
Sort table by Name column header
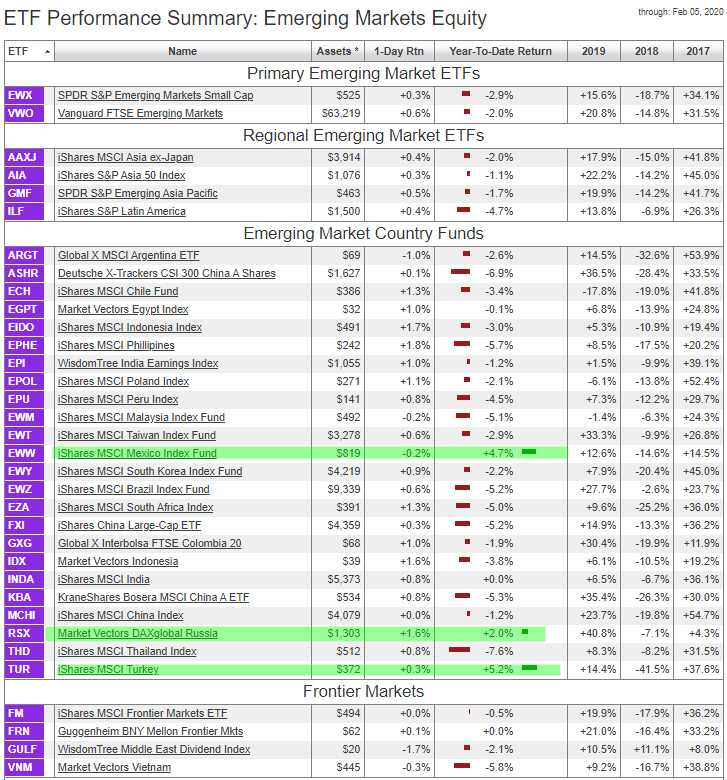click(x=182, y=51)
